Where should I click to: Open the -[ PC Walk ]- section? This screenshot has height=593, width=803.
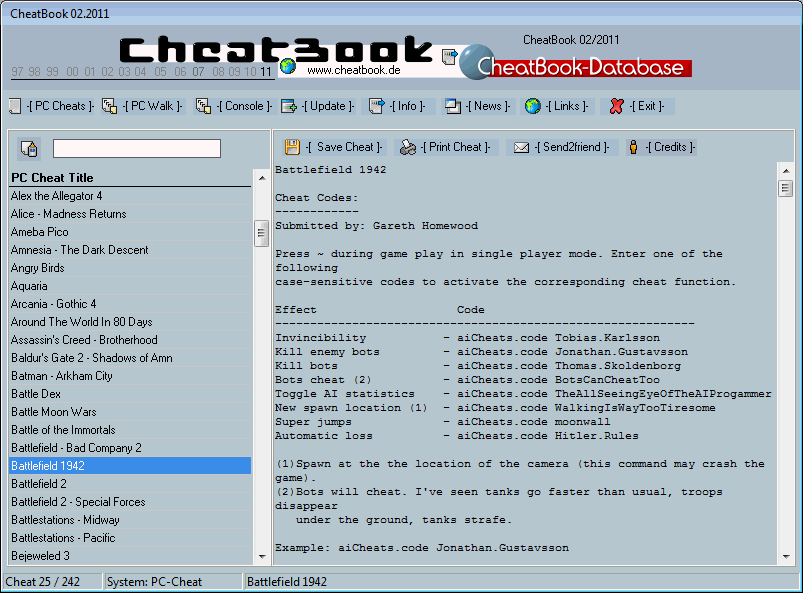(x=153, y=107)
